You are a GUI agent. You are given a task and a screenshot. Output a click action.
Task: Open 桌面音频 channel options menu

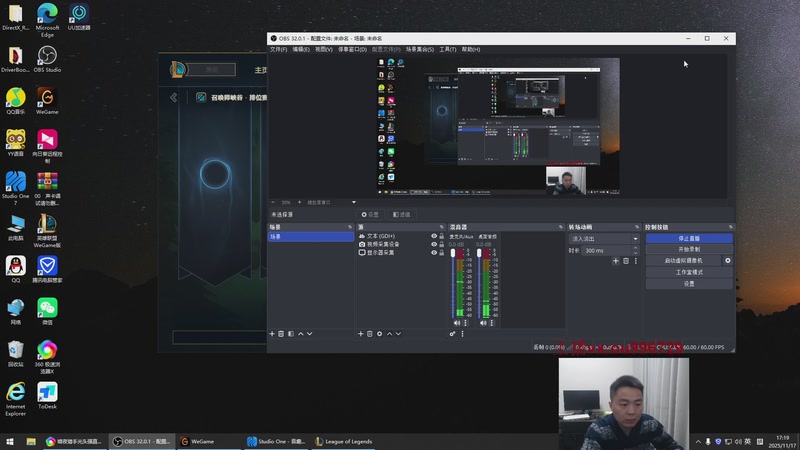point(492,323)
